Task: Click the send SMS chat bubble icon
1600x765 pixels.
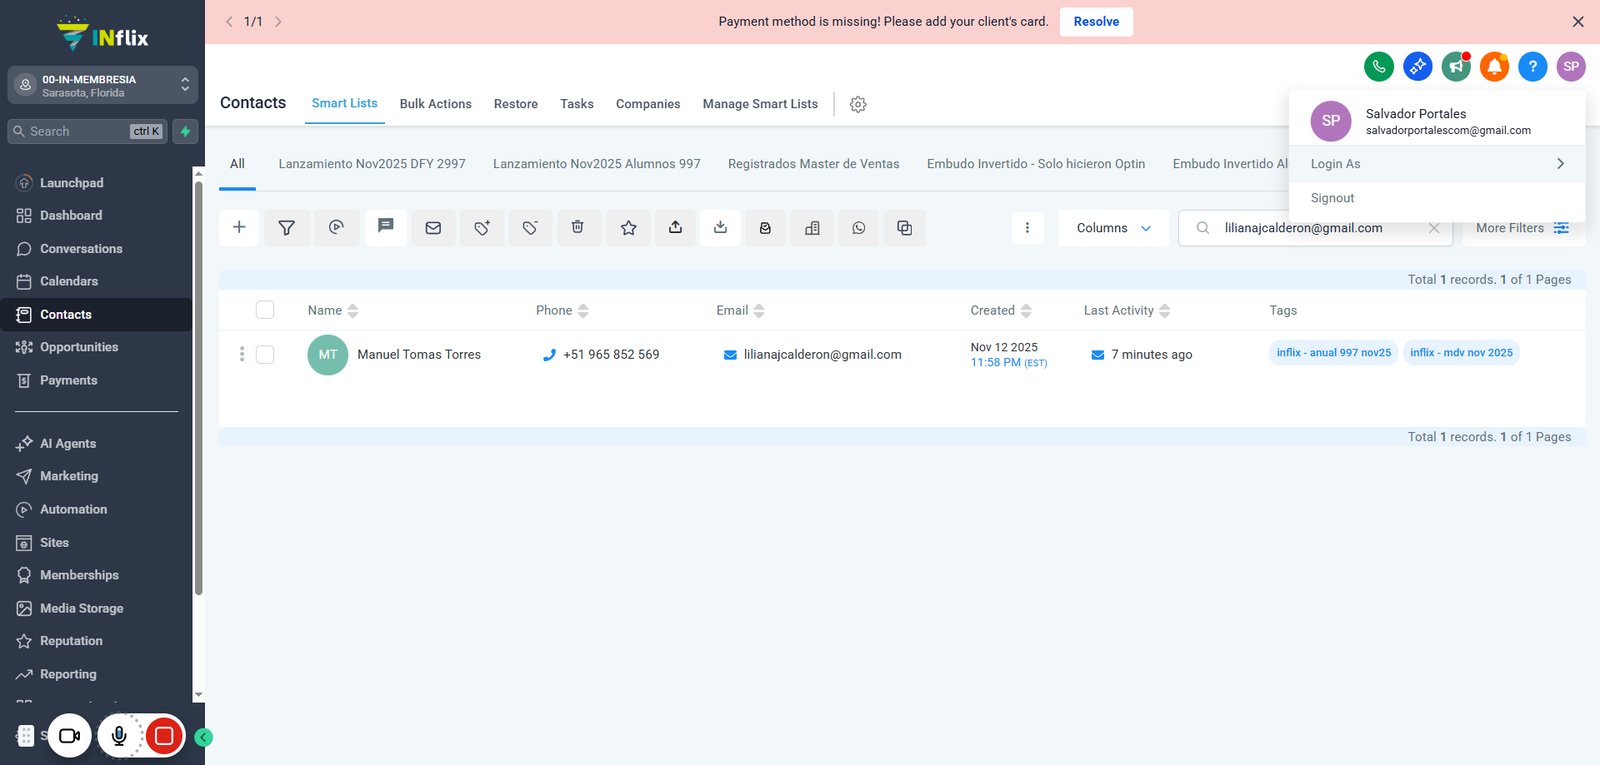Action: click(x=386, y=227)
